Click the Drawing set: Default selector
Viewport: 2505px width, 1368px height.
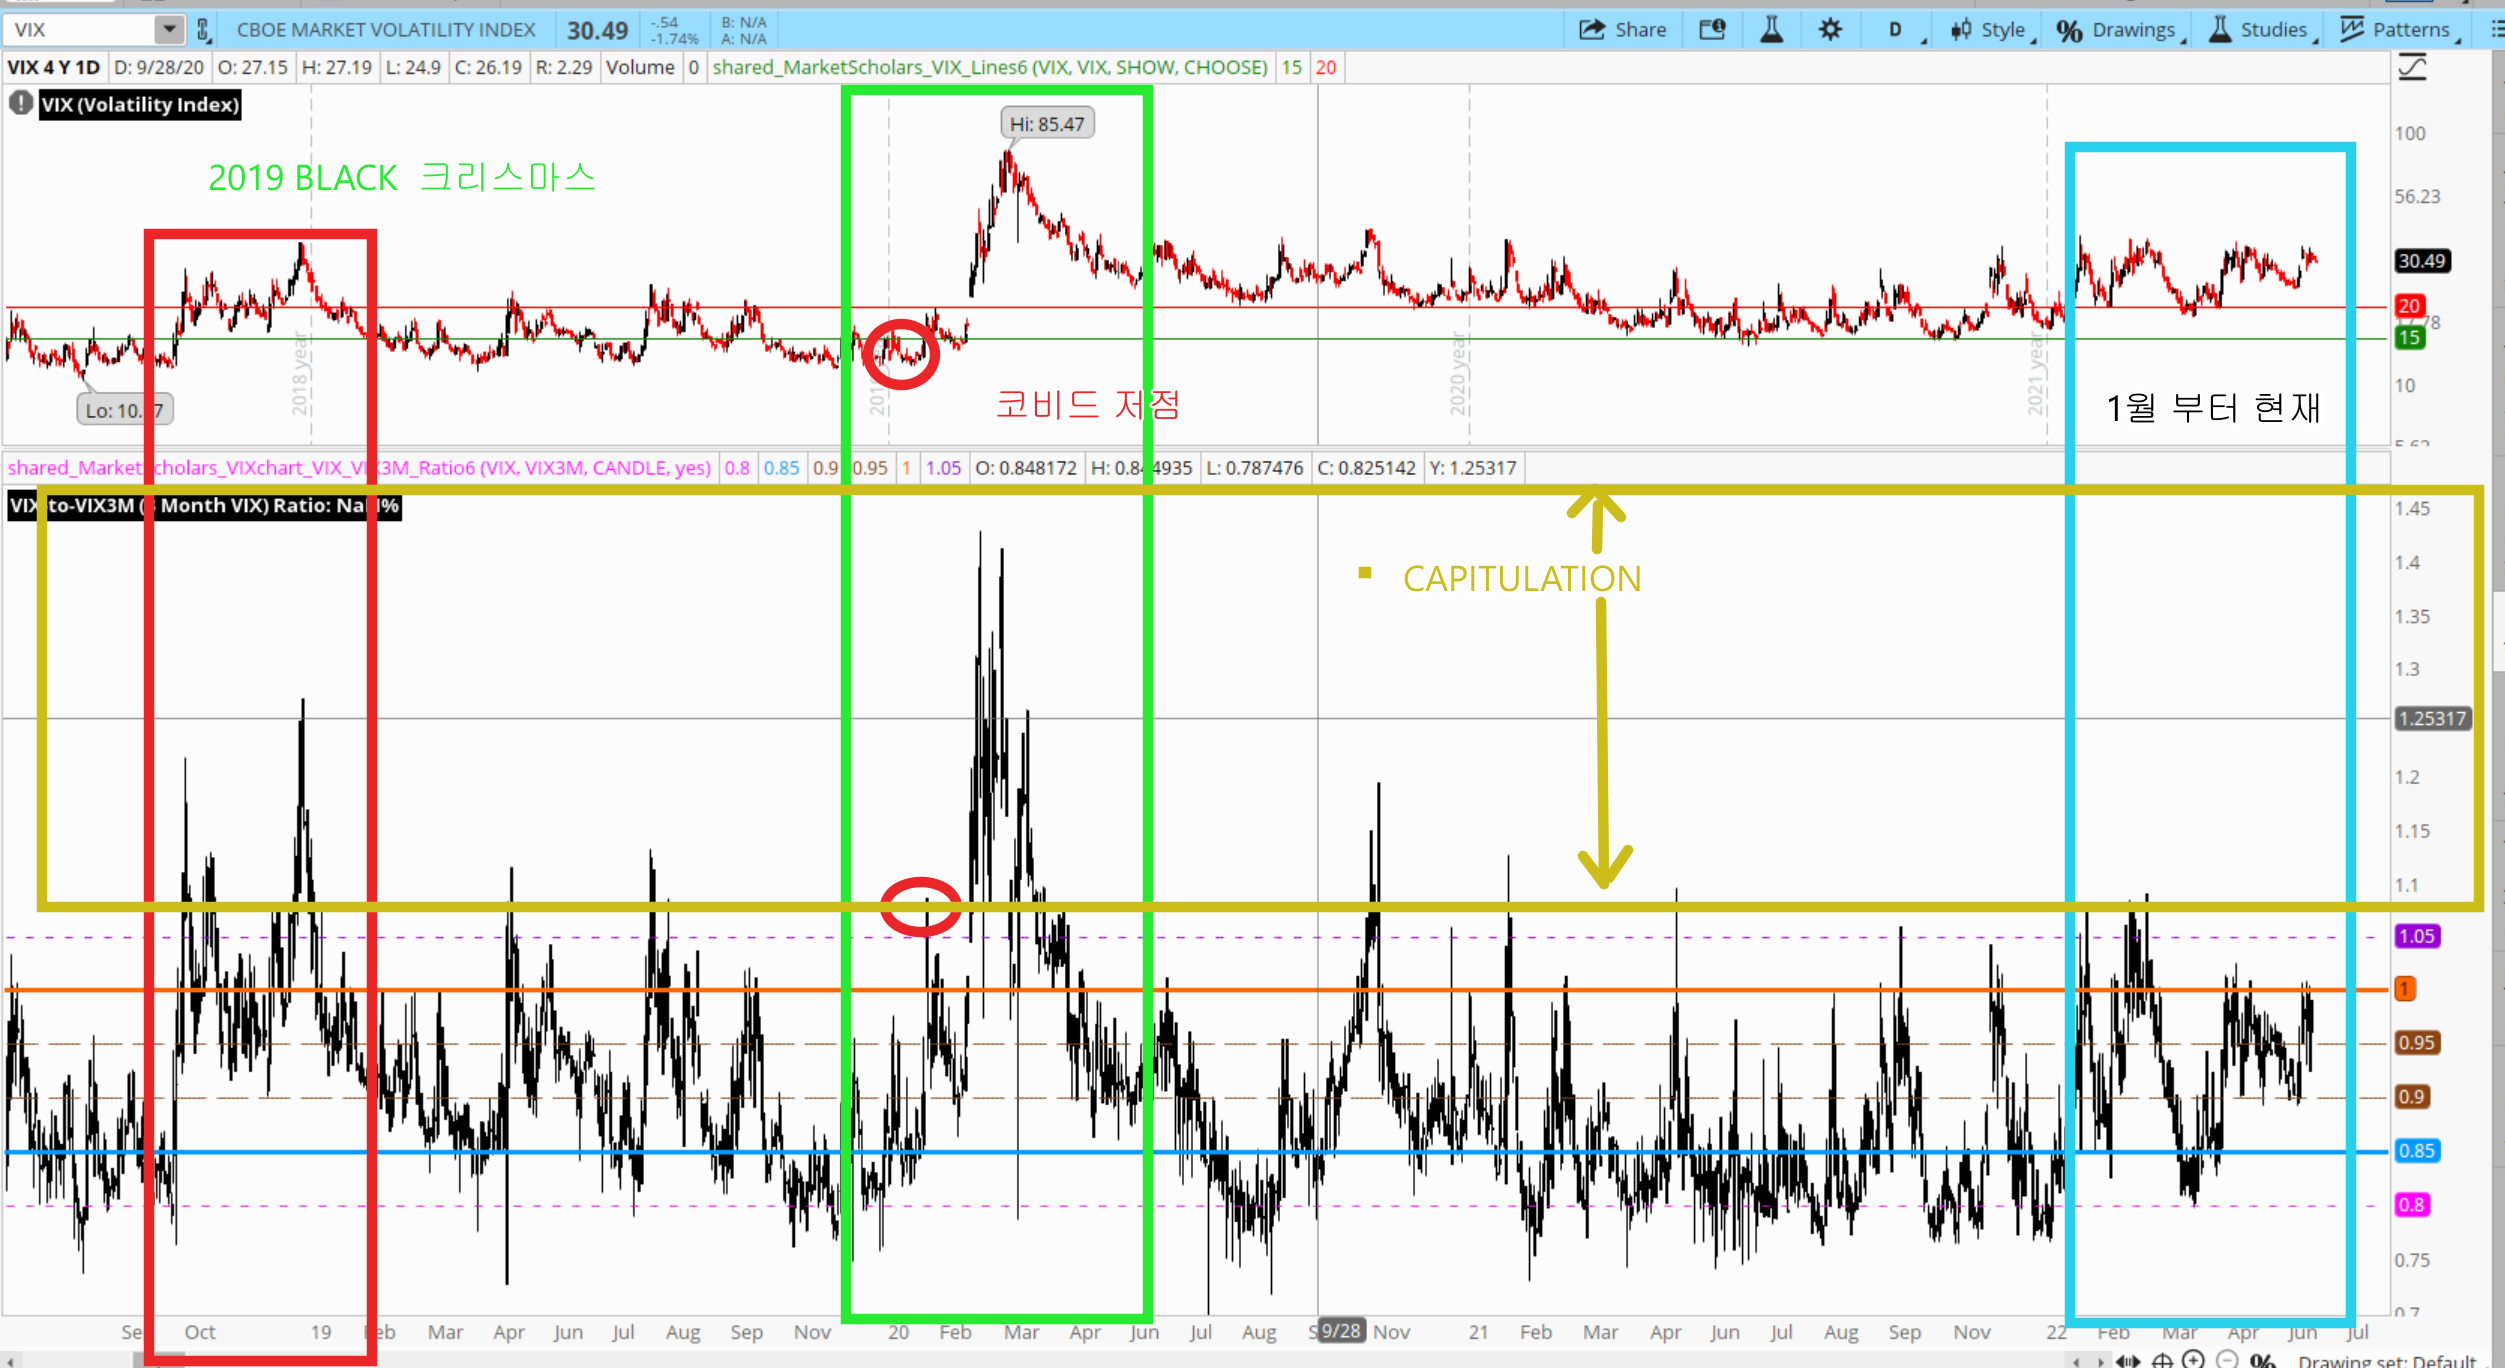tap(2386, 1360)
